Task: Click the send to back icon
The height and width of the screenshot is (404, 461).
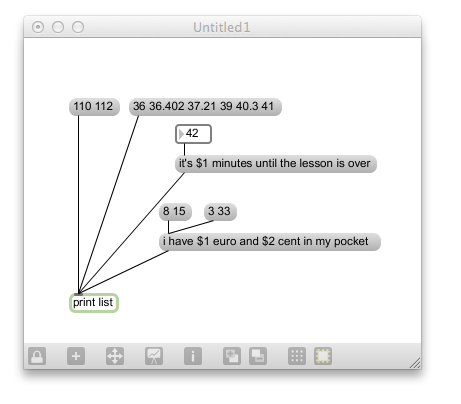Action: (x=258, y=356)
